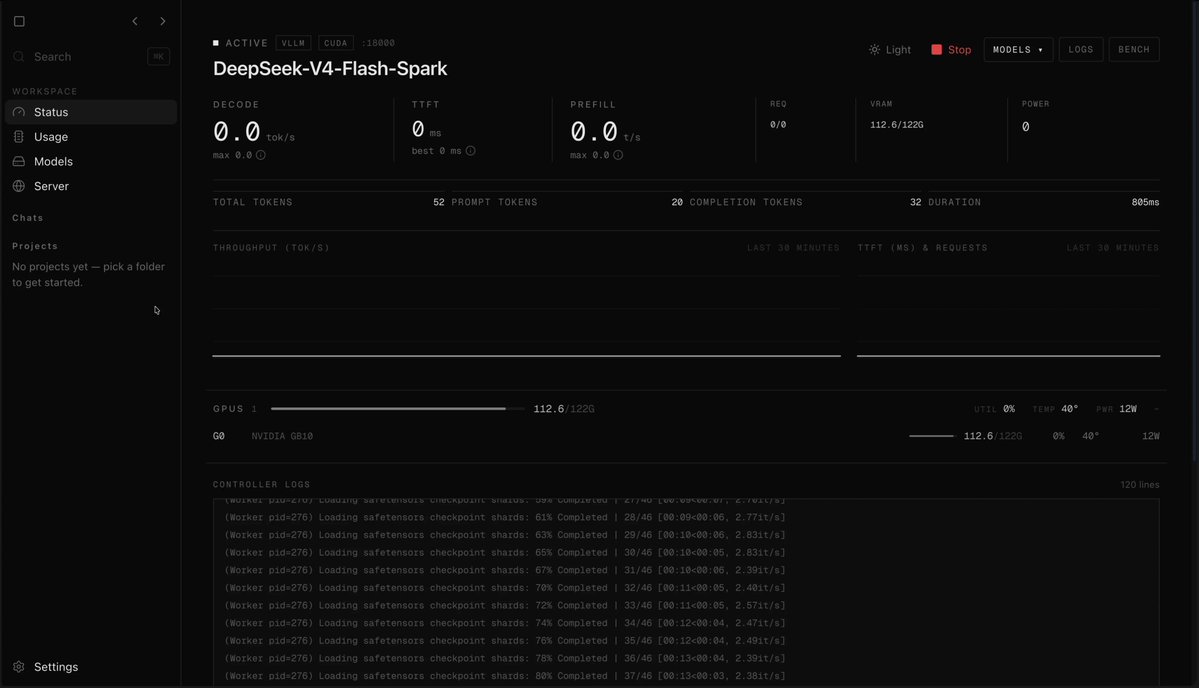Go forward with the right chevron
Screen dimensions: 1199x688
162,21
